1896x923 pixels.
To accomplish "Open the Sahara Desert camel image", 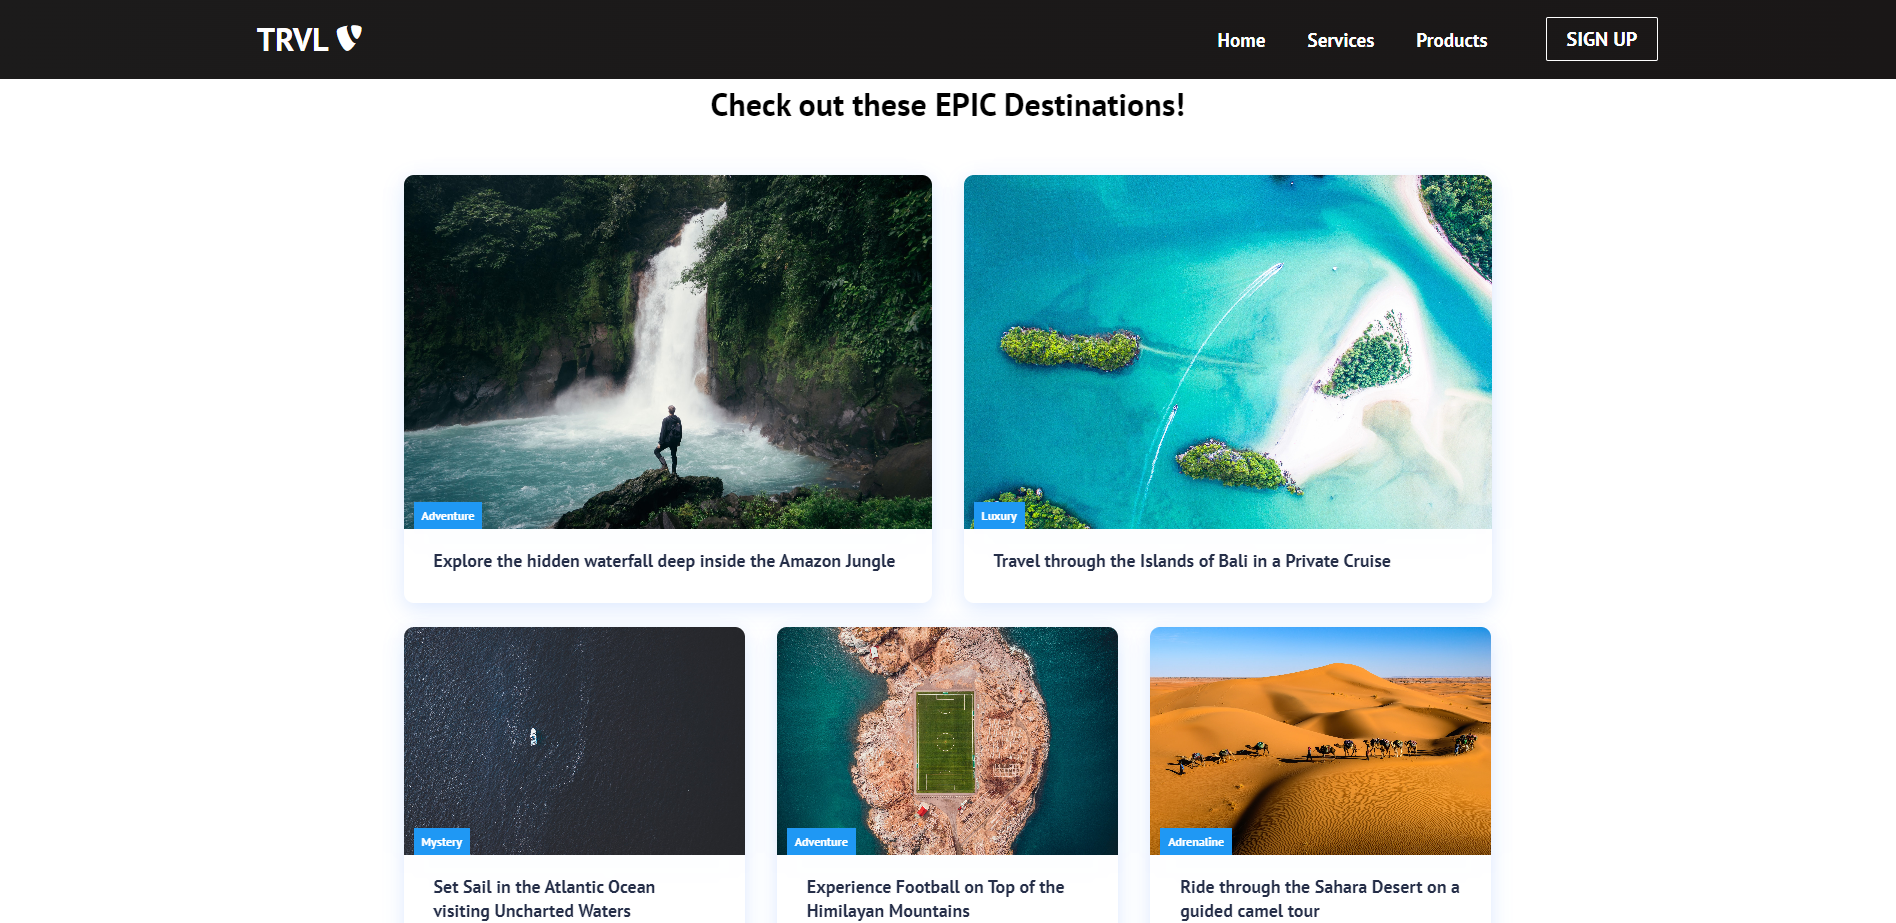I will [x=1320, y=741].
